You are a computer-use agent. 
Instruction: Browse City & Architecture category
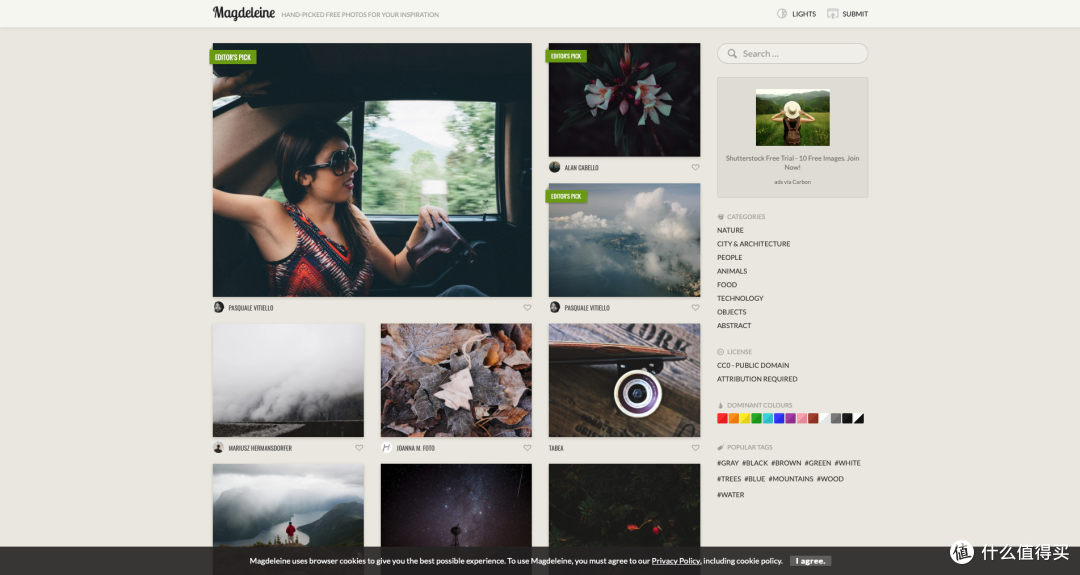point(754,244)
